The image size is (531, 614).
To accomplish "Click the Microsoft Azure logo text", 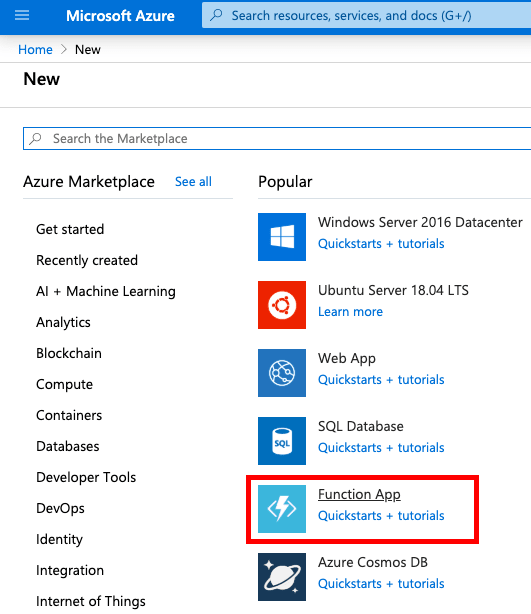I will click(x=120, y=16).
